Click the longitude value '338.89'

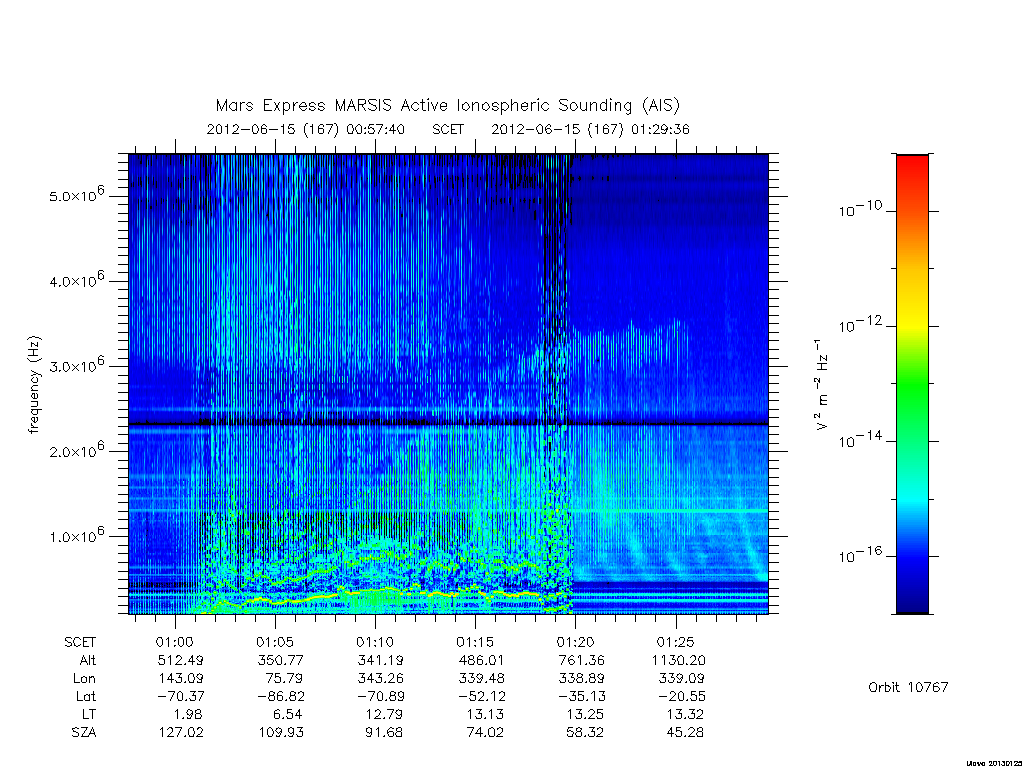pos(581,679)
